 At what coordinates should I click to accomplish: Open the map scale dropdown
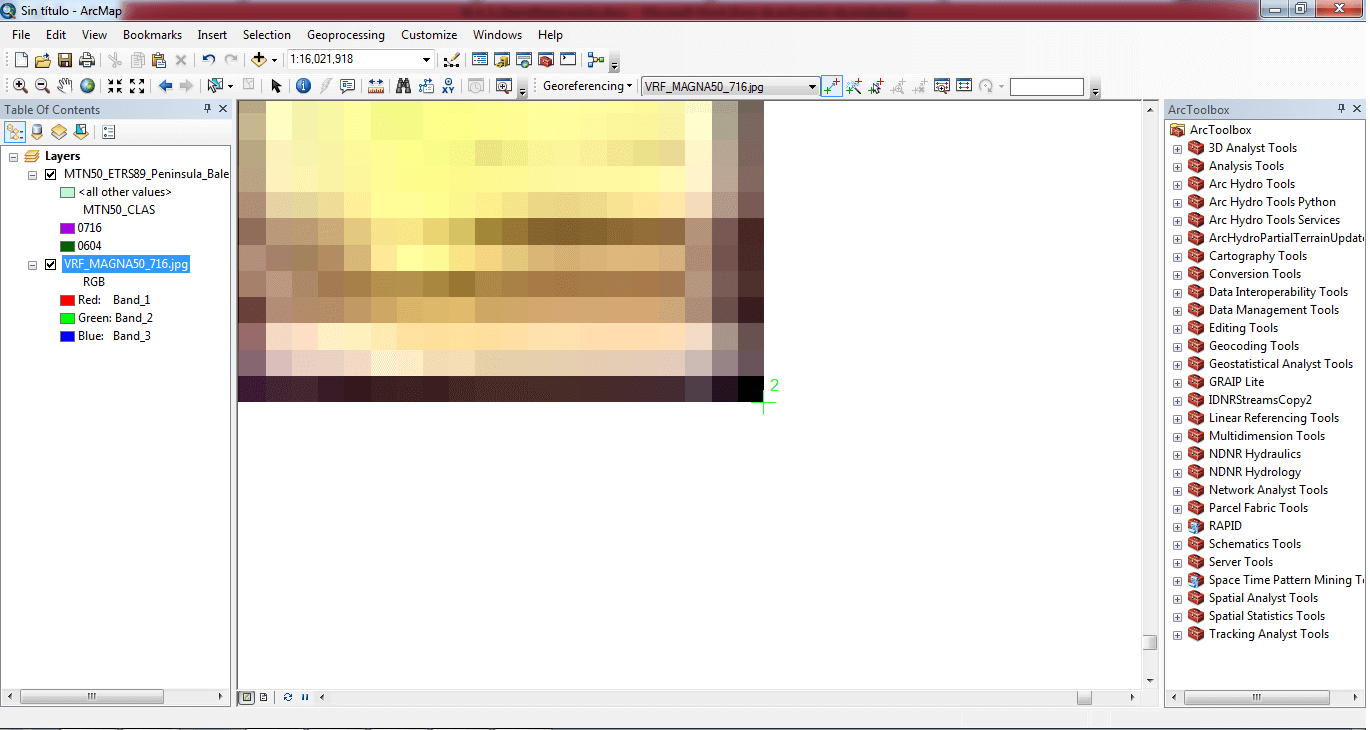[426, 60]
